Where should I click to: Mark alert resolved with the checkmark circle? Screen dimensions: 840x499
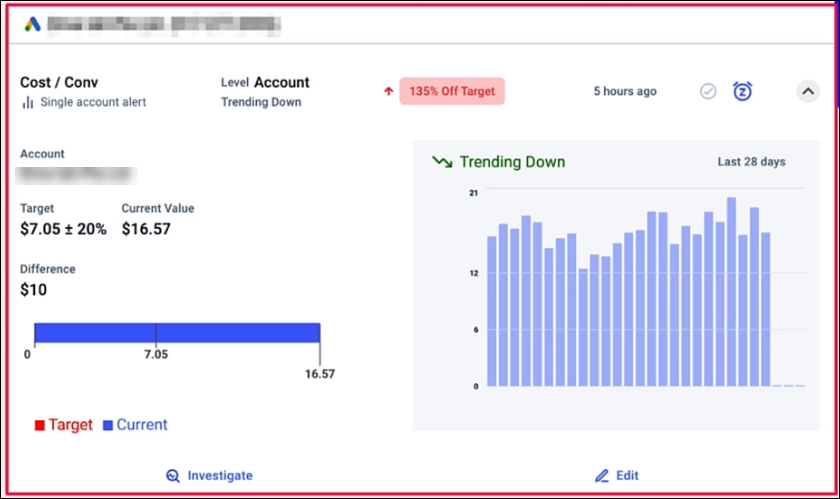(x=708, y=92)
